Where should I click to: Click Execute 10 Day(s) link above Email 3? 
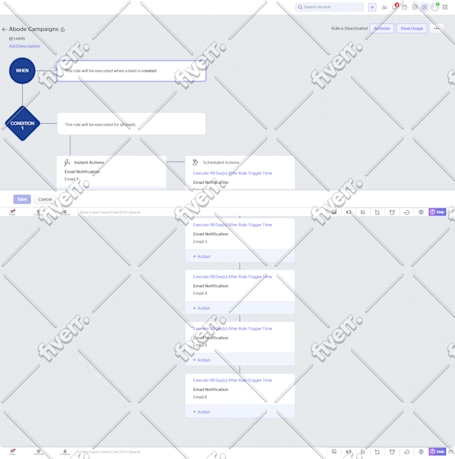pos(232,225)
